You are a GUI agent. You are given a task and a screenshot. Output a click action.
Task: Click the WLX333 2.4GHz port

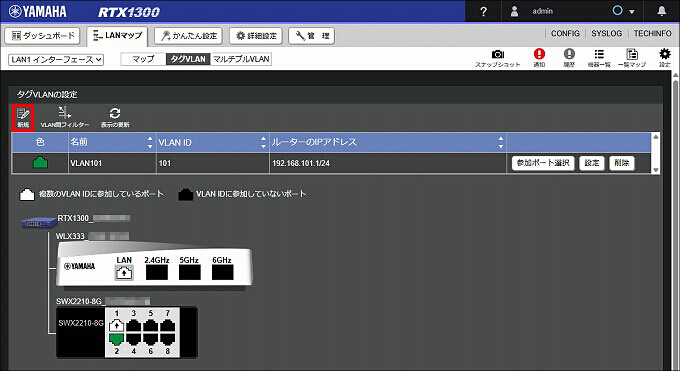click(157, 273)
